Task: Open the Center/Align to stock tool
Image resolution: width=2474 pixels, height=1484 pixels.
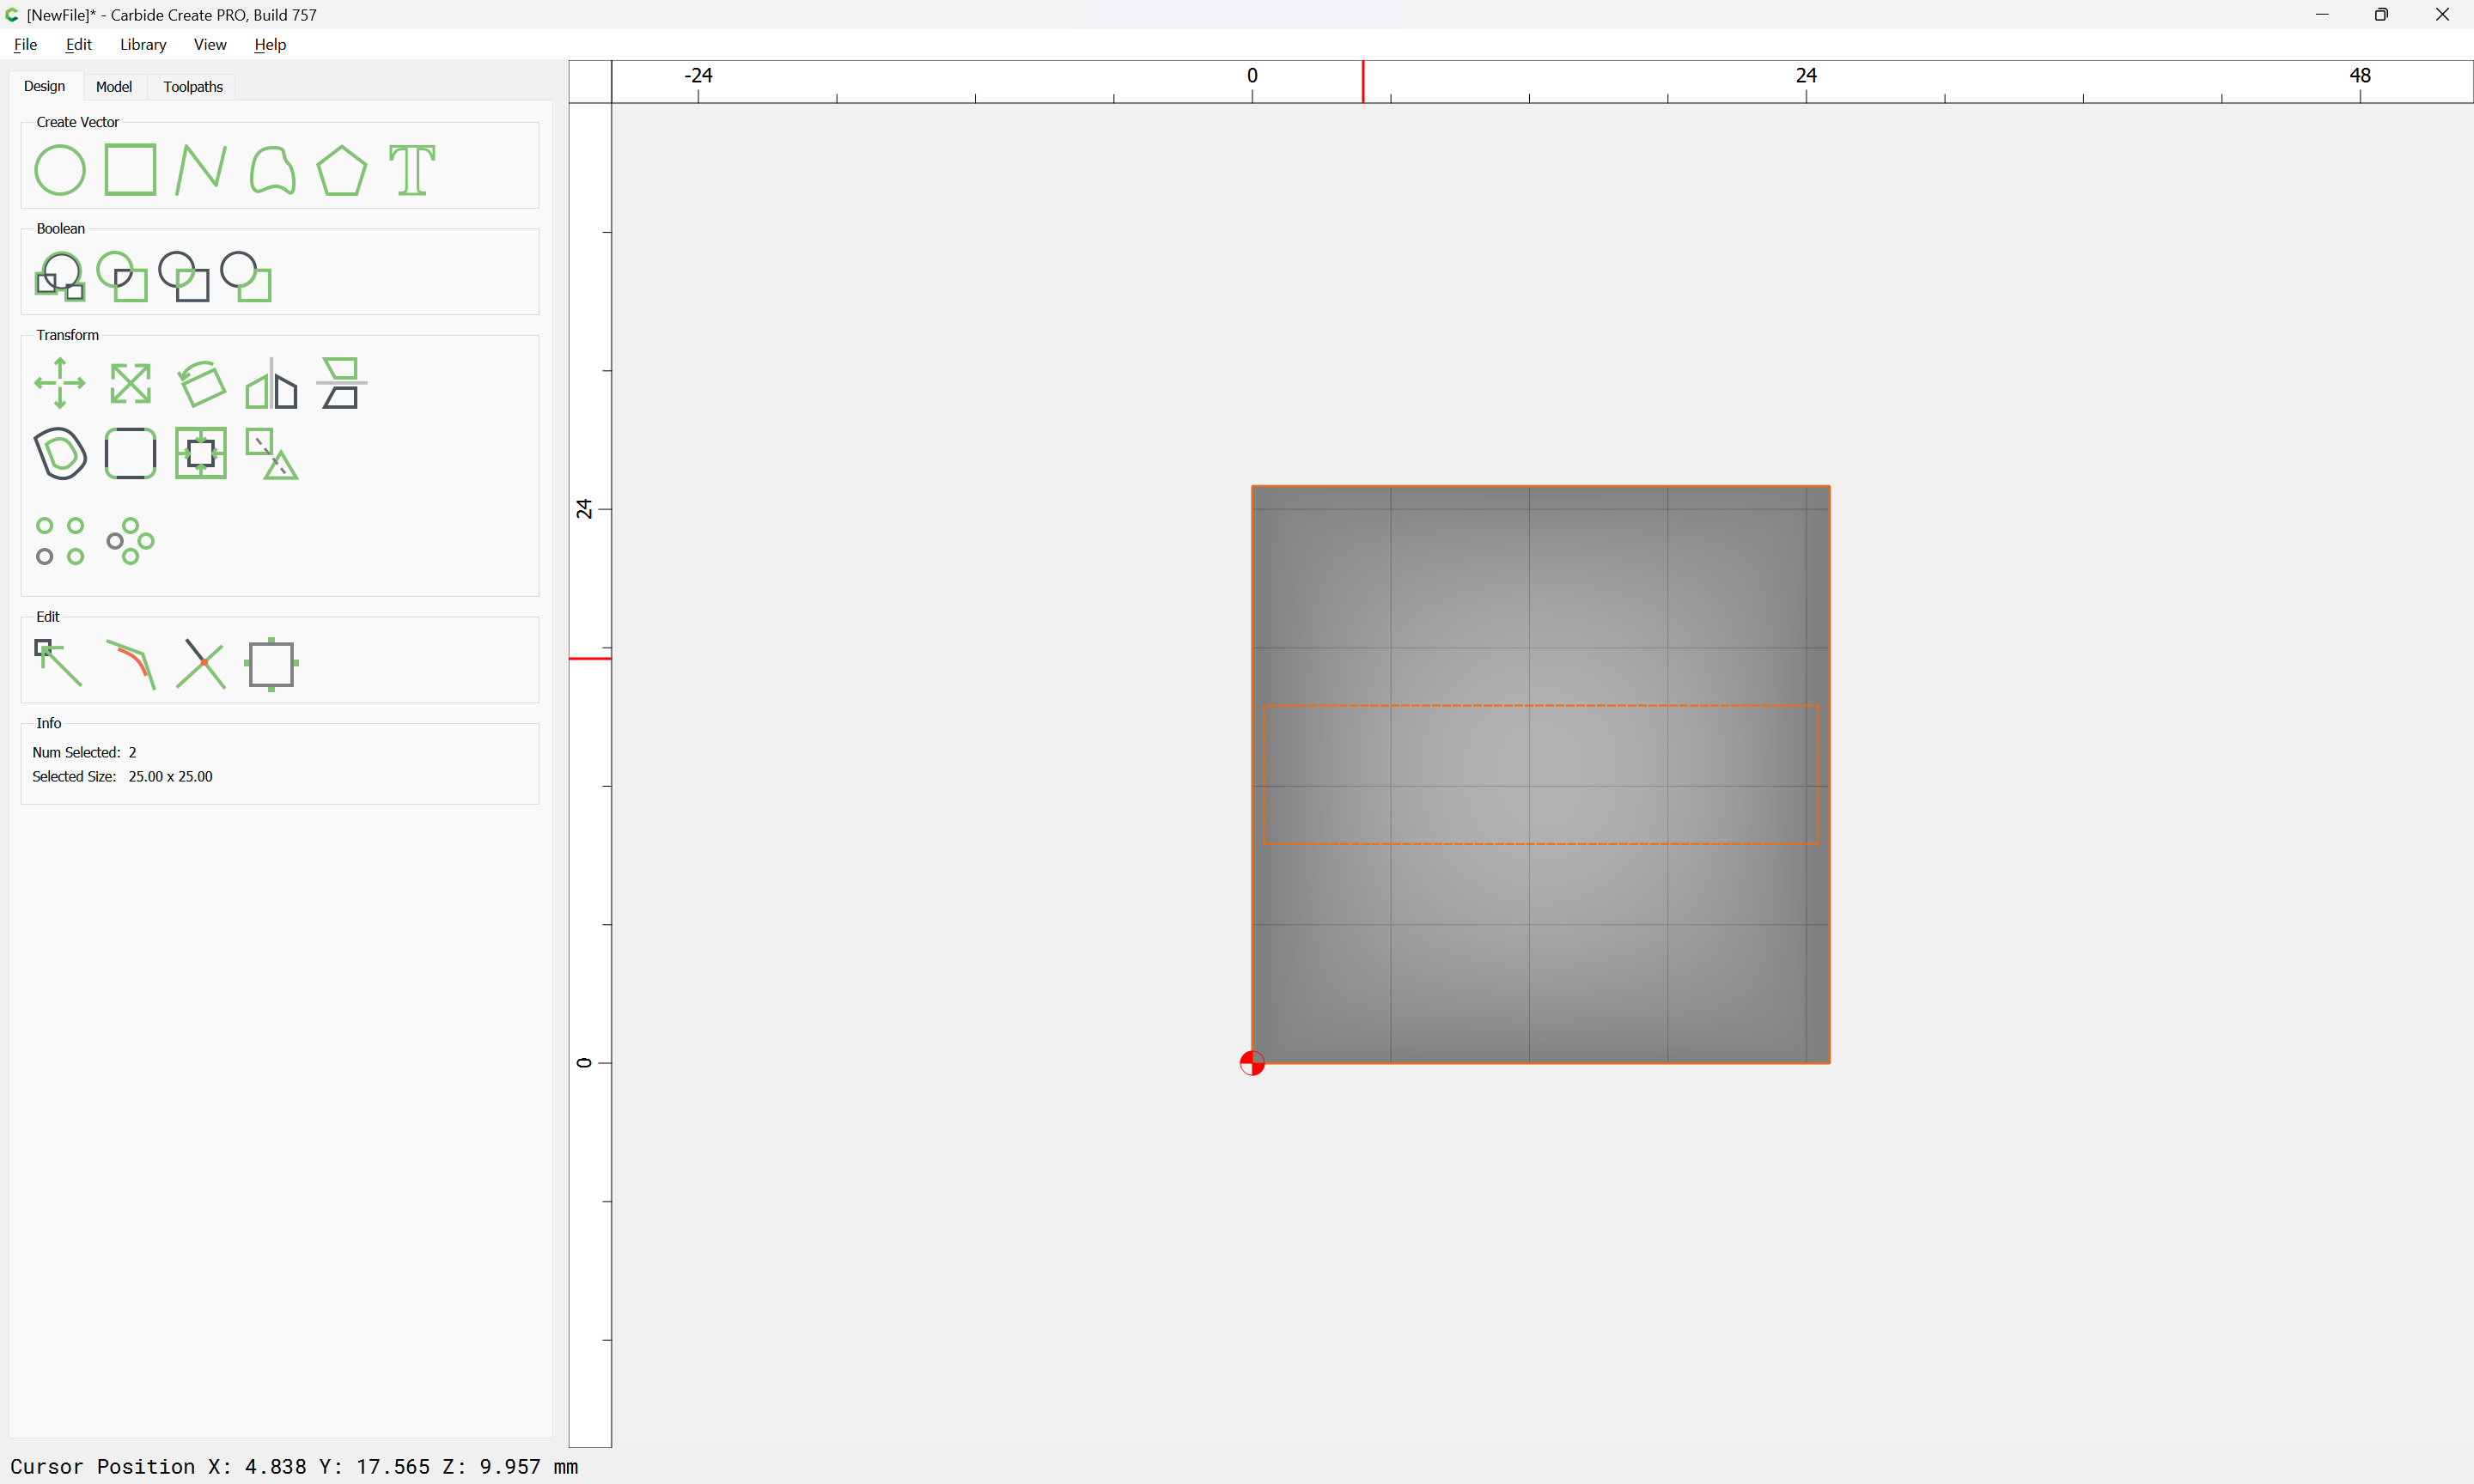Action: (x=201, y=454)
